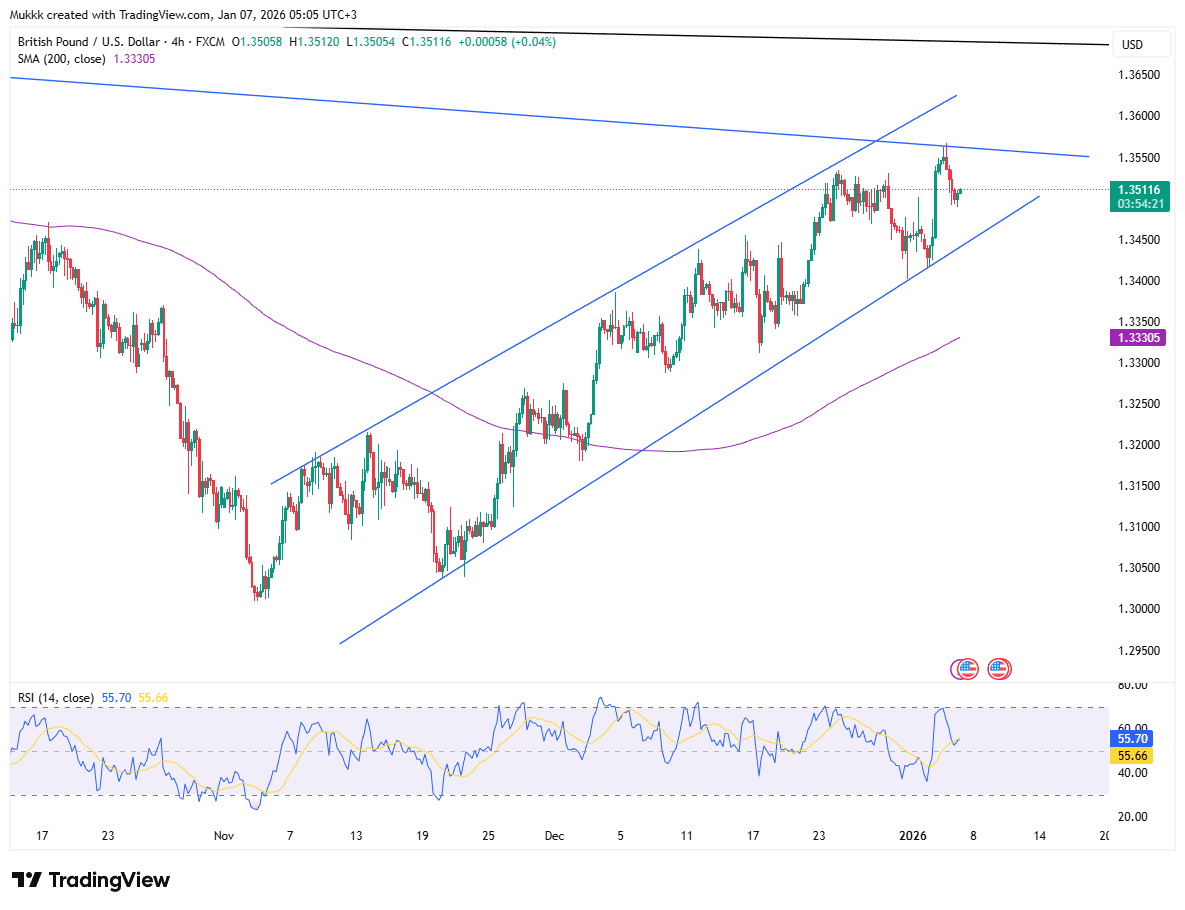Image resolution: width=1185 pixels, height=910 pixels.
Task: Click the 2026 label on time axis
Action: point(914,835)
